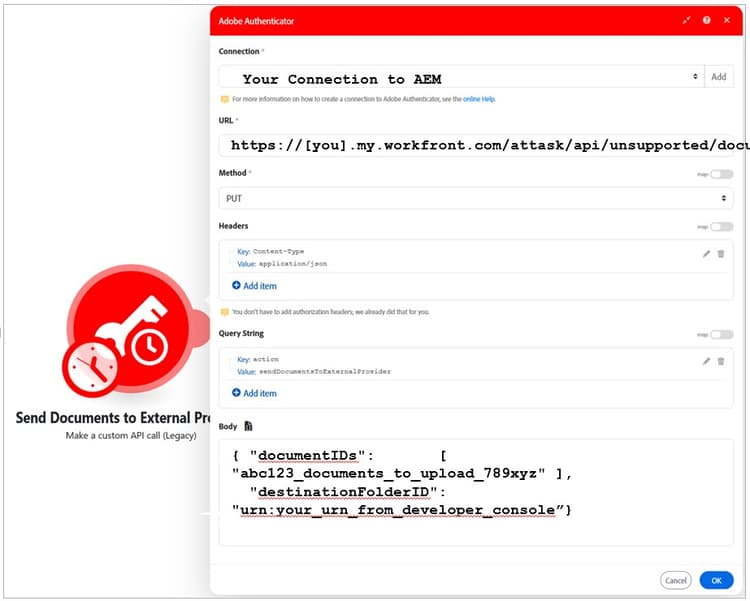Screen dimensions: 750x601
Task: Toggle the Map switch for Method
Action: tap(721, 174)
